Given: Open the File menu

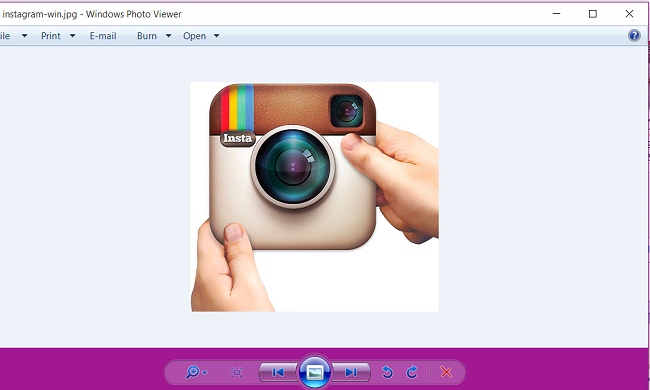Looking at the screenshot, I should 5,36.
